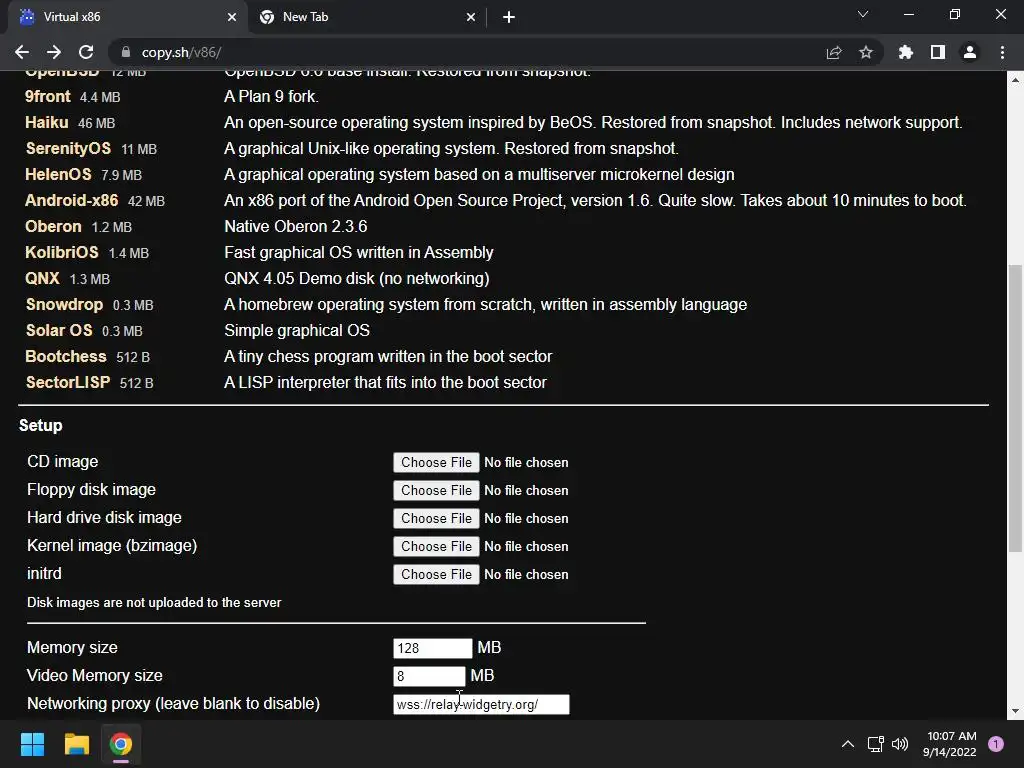This screenshot has height=768, width=1024.
Task: Choose a file for CD image
Action: [x=436, y=462]
